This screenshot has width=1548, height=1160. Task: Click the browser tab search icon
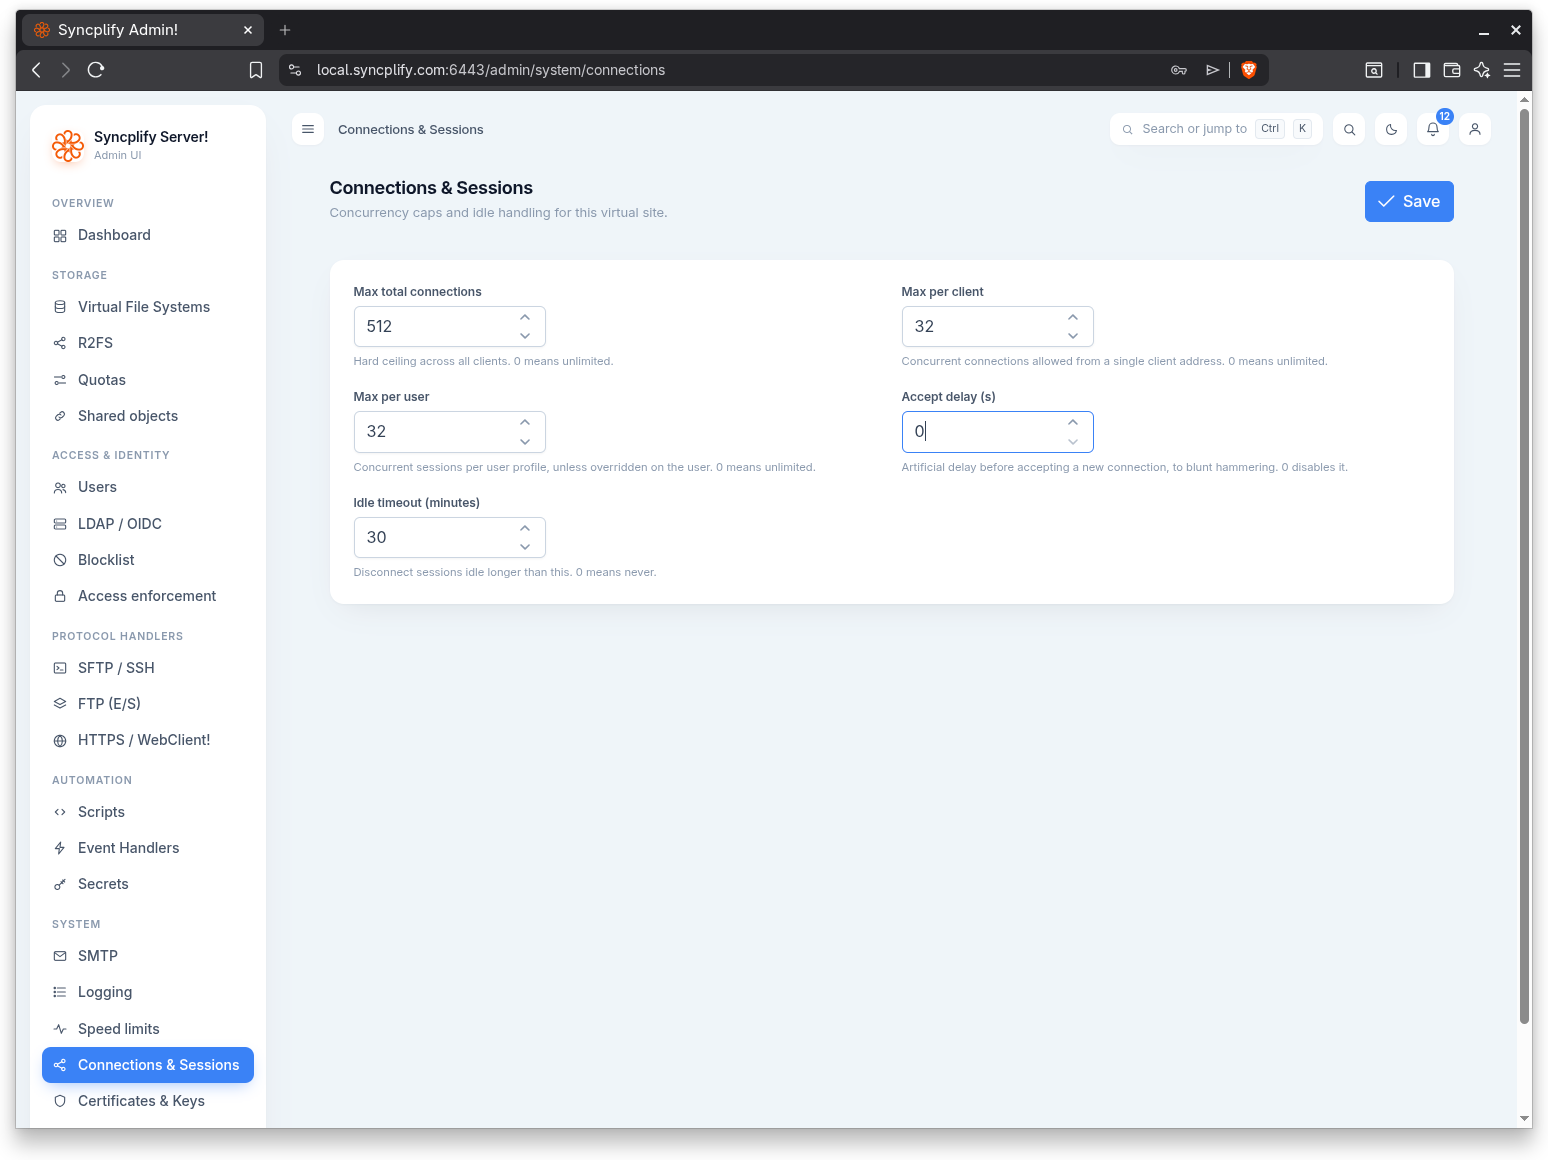click(1374, 70)
